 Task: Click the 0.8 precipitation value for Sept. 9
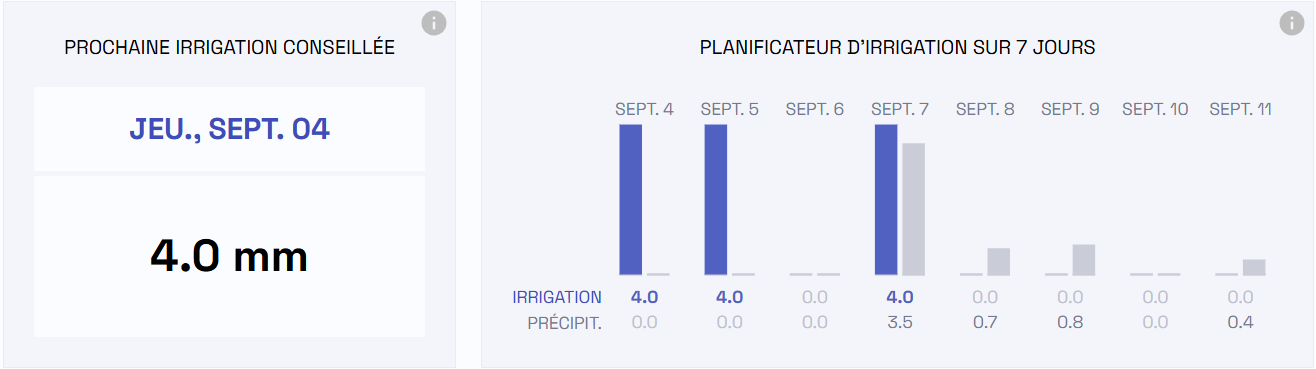[1070, 323]
